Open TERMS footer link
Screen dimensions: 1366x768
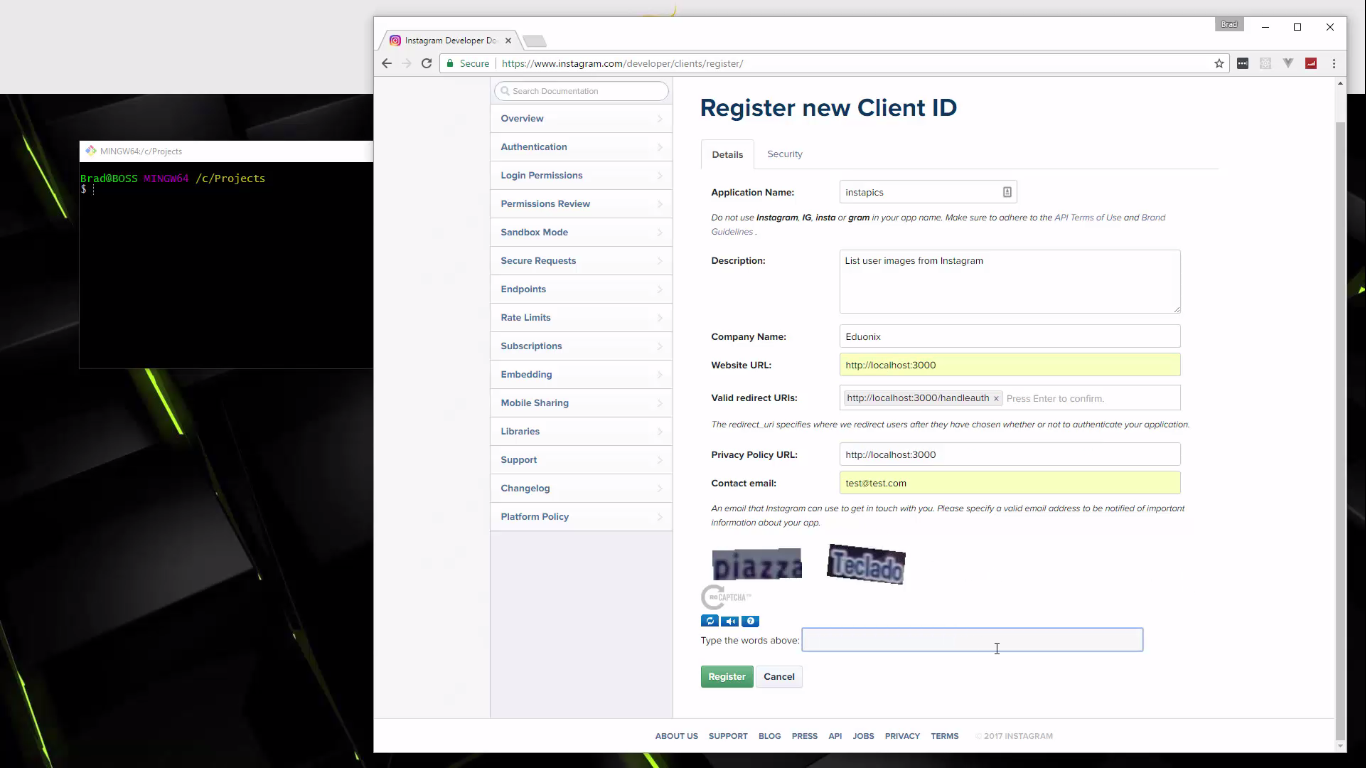tap(945, 736)
